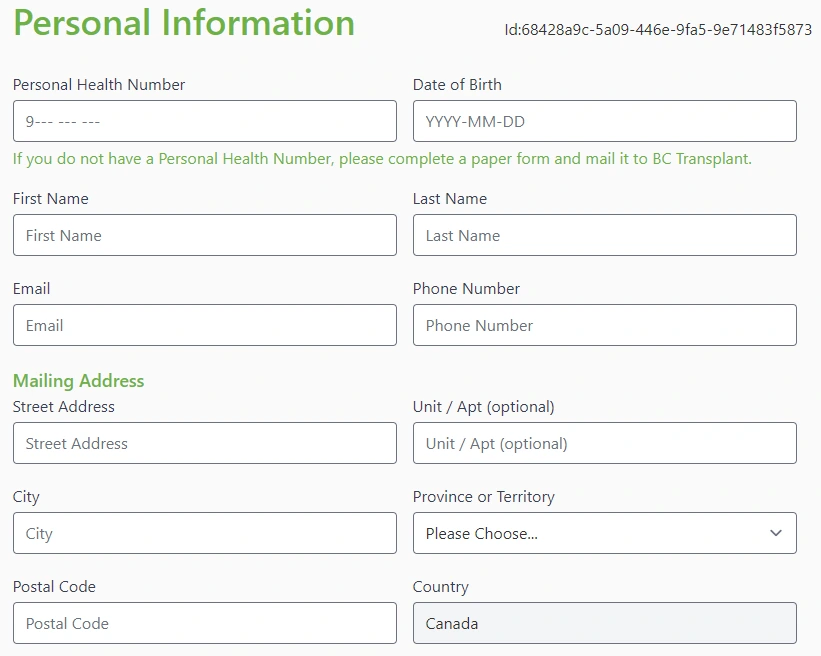
Task: Click the Postal Code input box
Action: (x=204, y=623)
